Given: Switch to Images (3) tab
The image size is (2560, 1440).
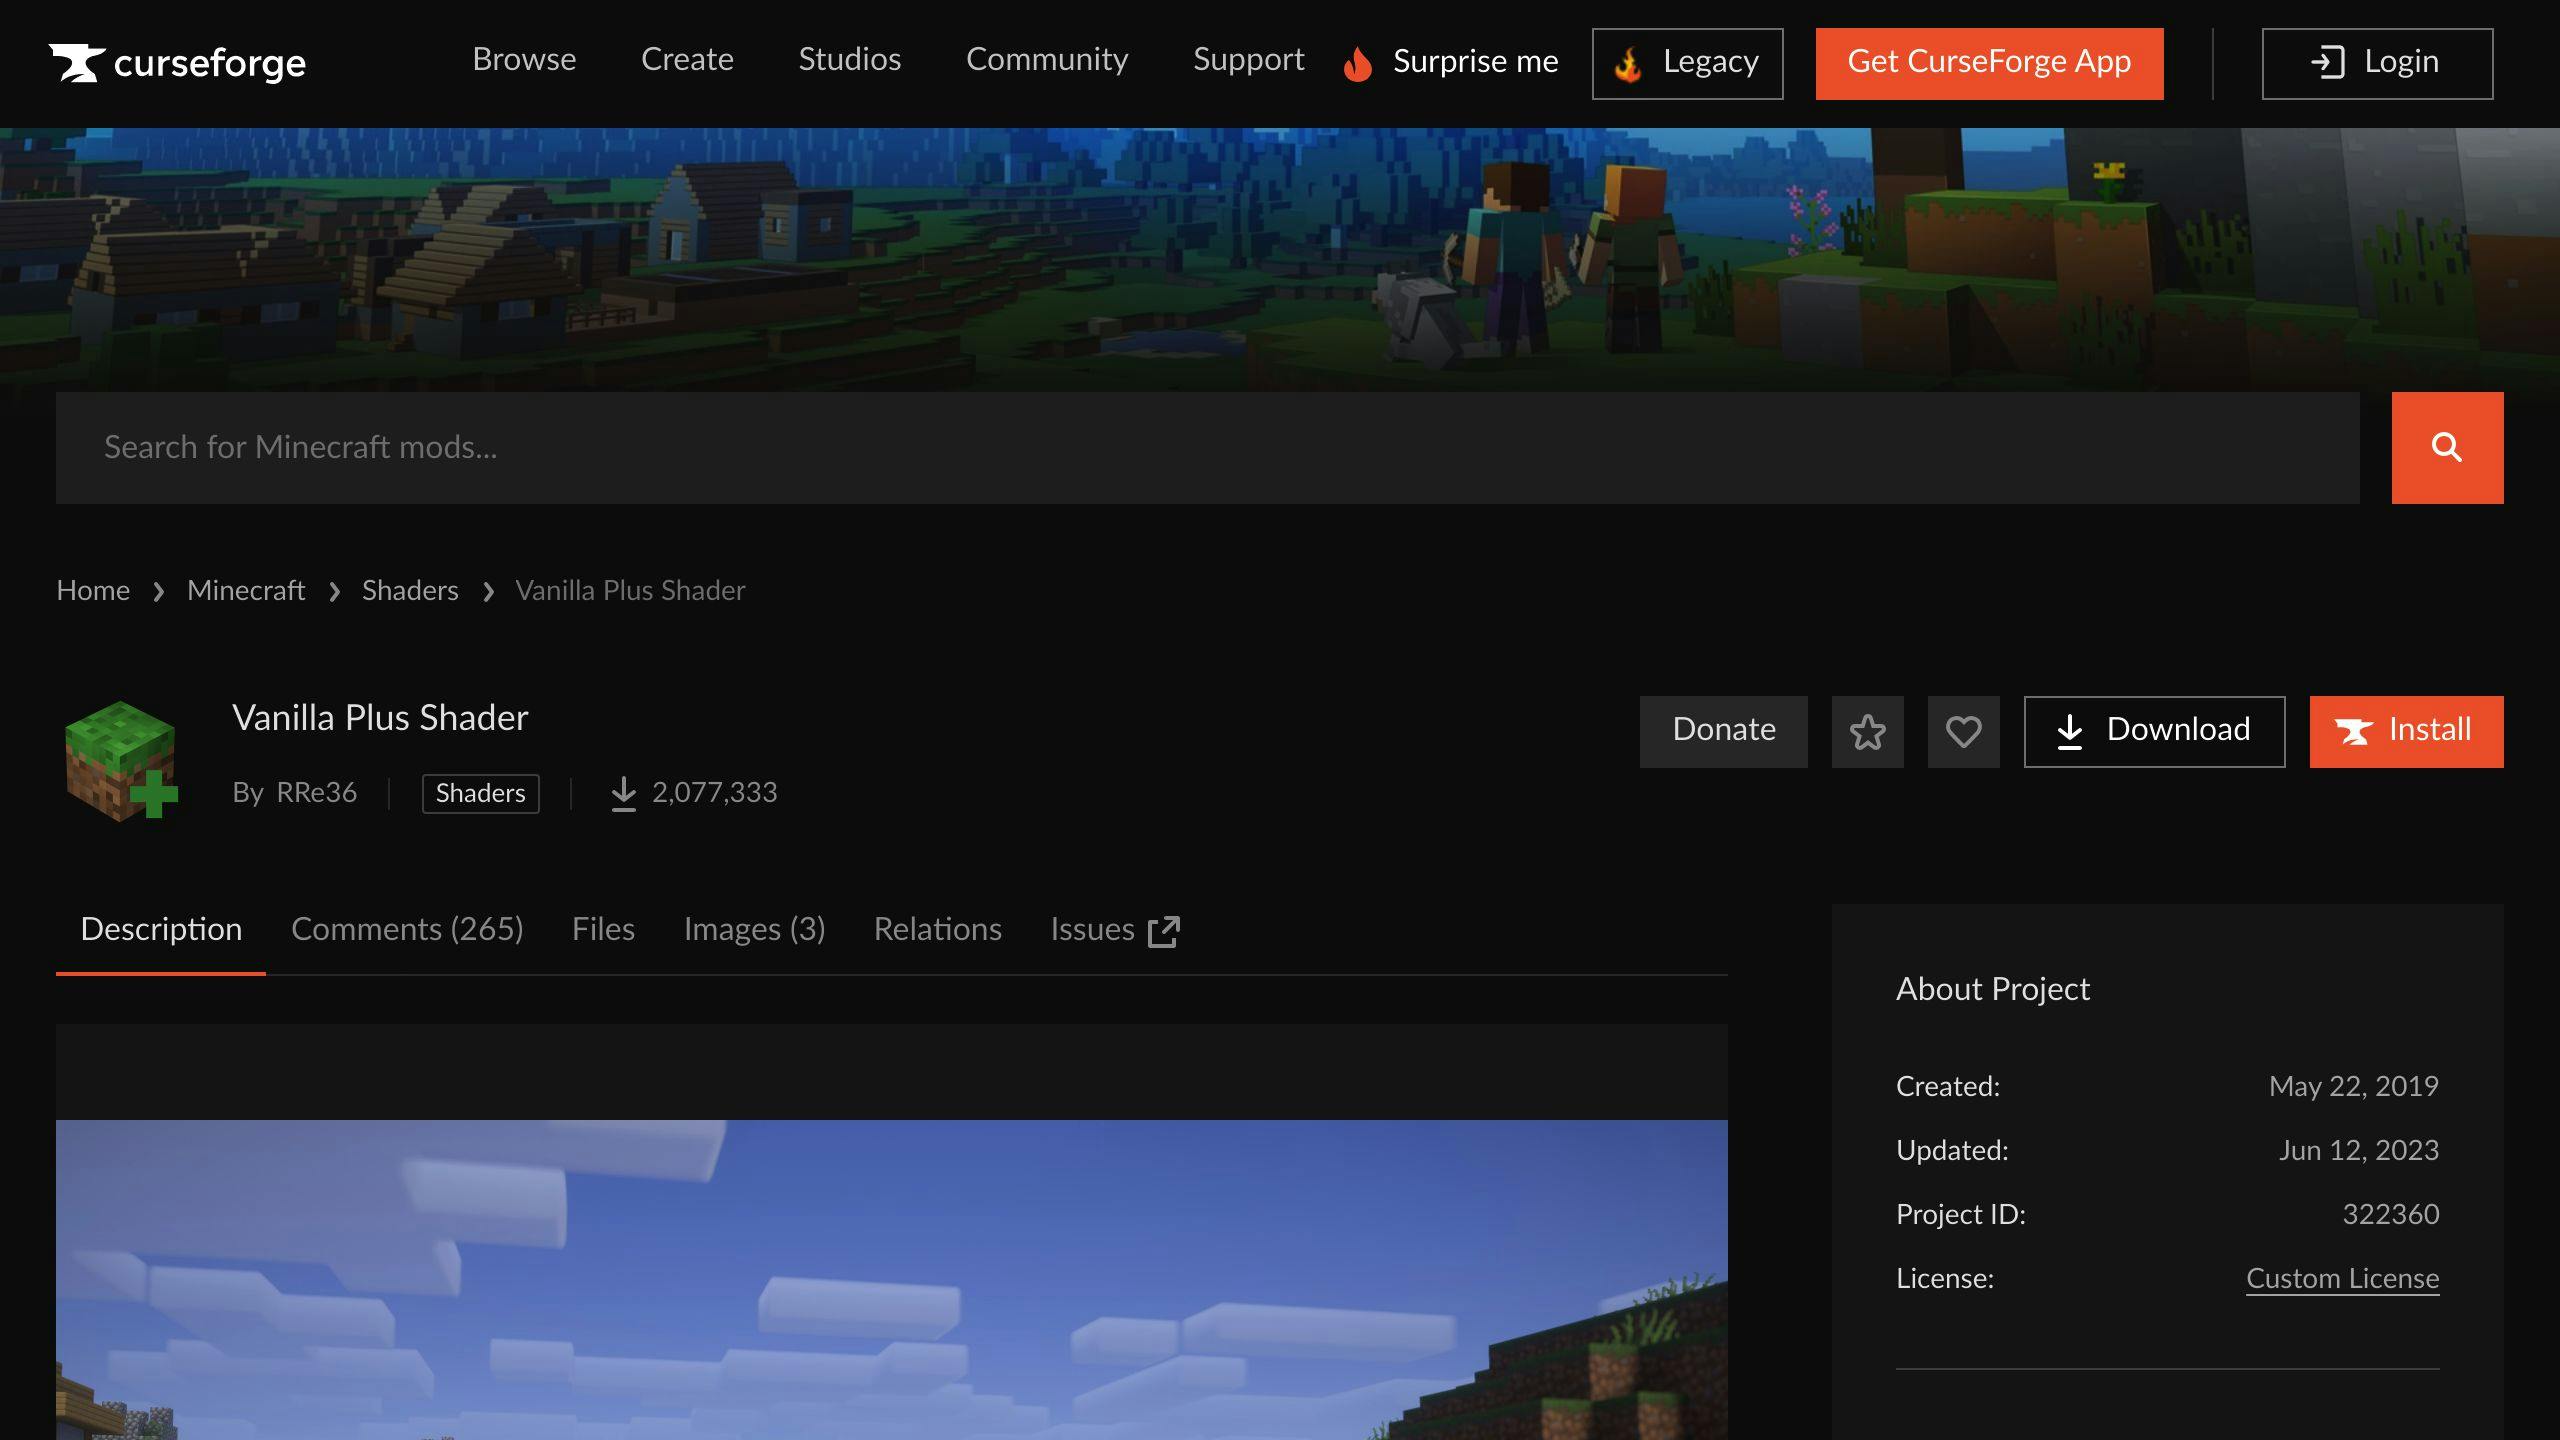Looking at the screenshot, I should pos(754,930).
